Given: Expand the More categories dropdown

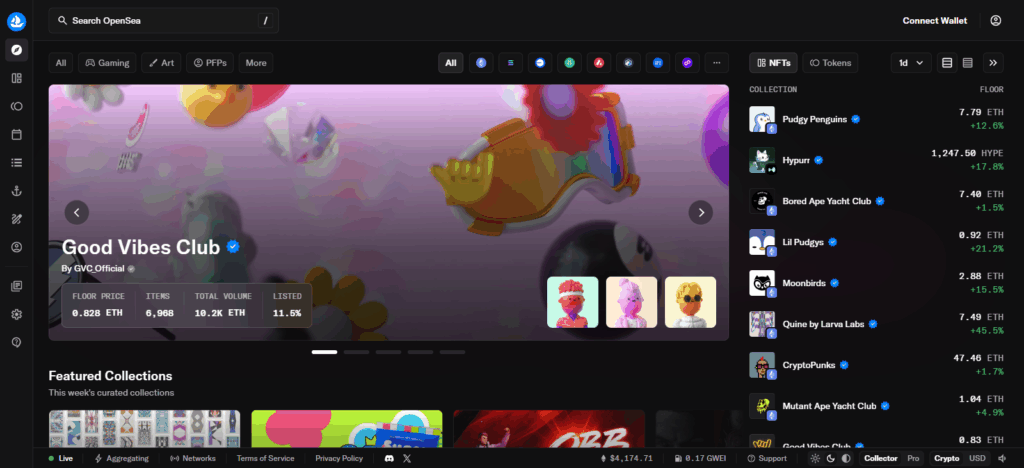Looking at the screenshot, I should tap(256, 63).
